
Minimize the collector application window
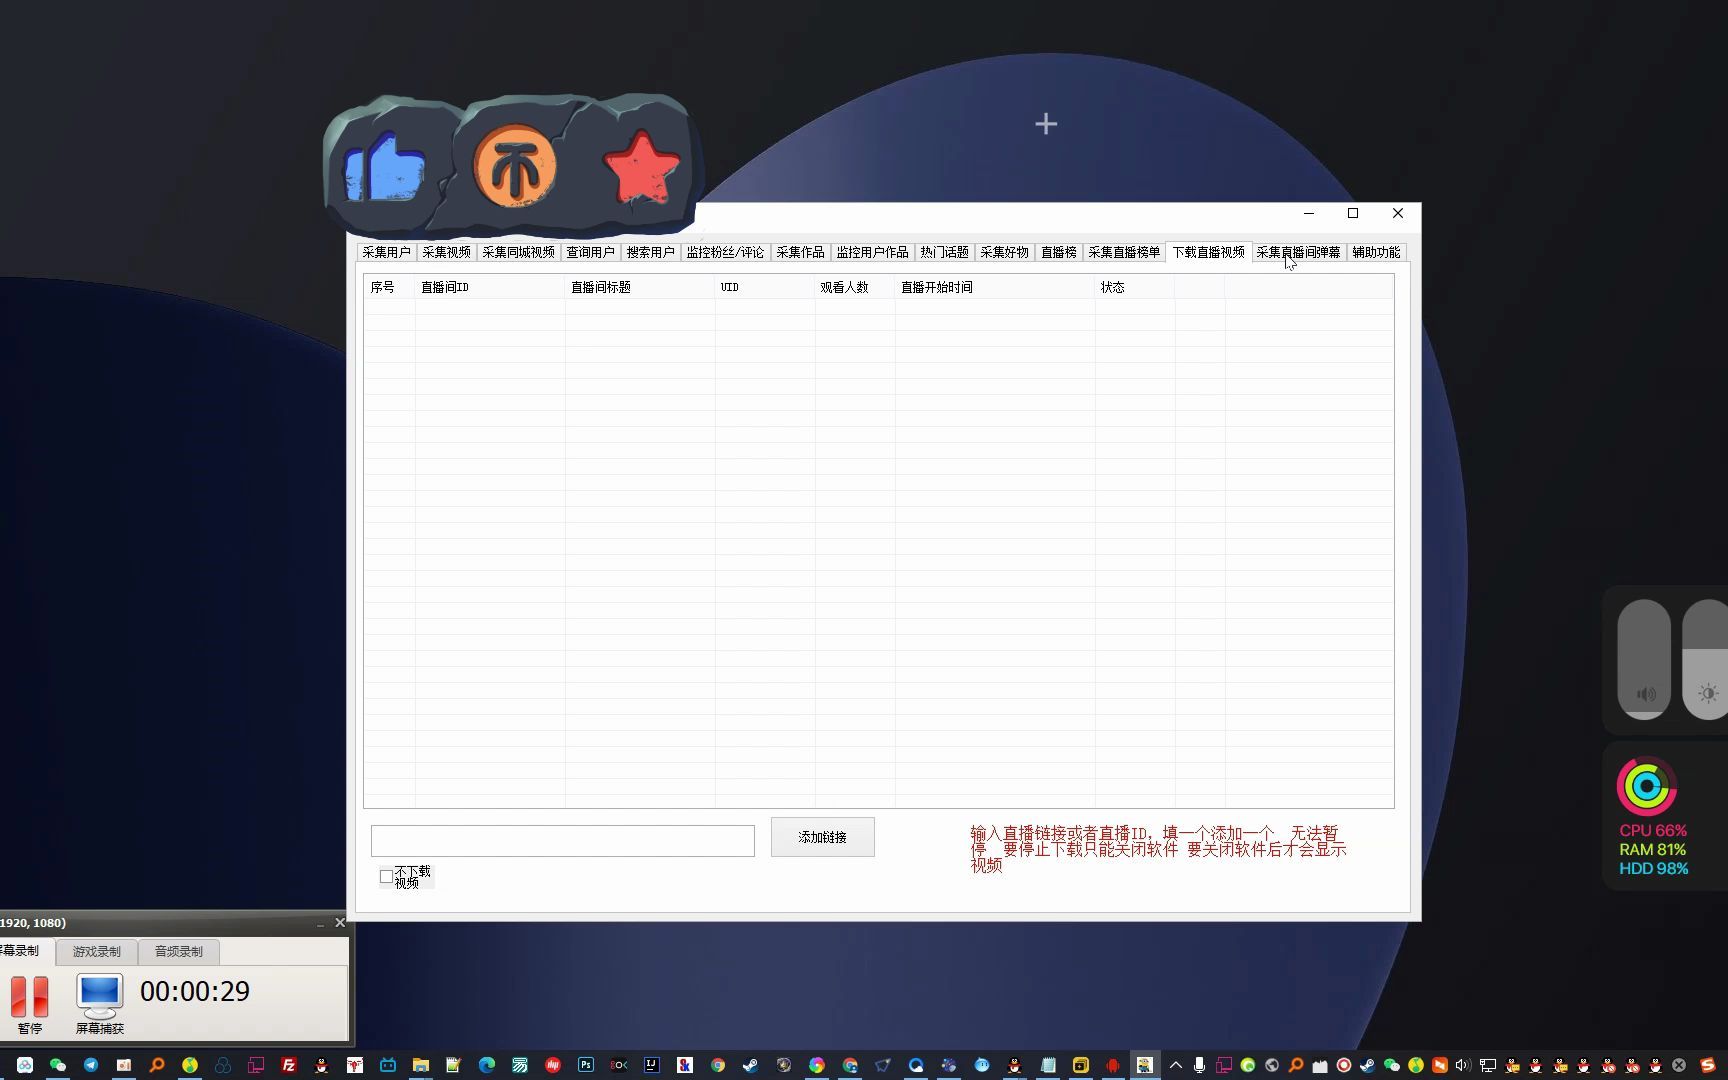[1308, 213]
